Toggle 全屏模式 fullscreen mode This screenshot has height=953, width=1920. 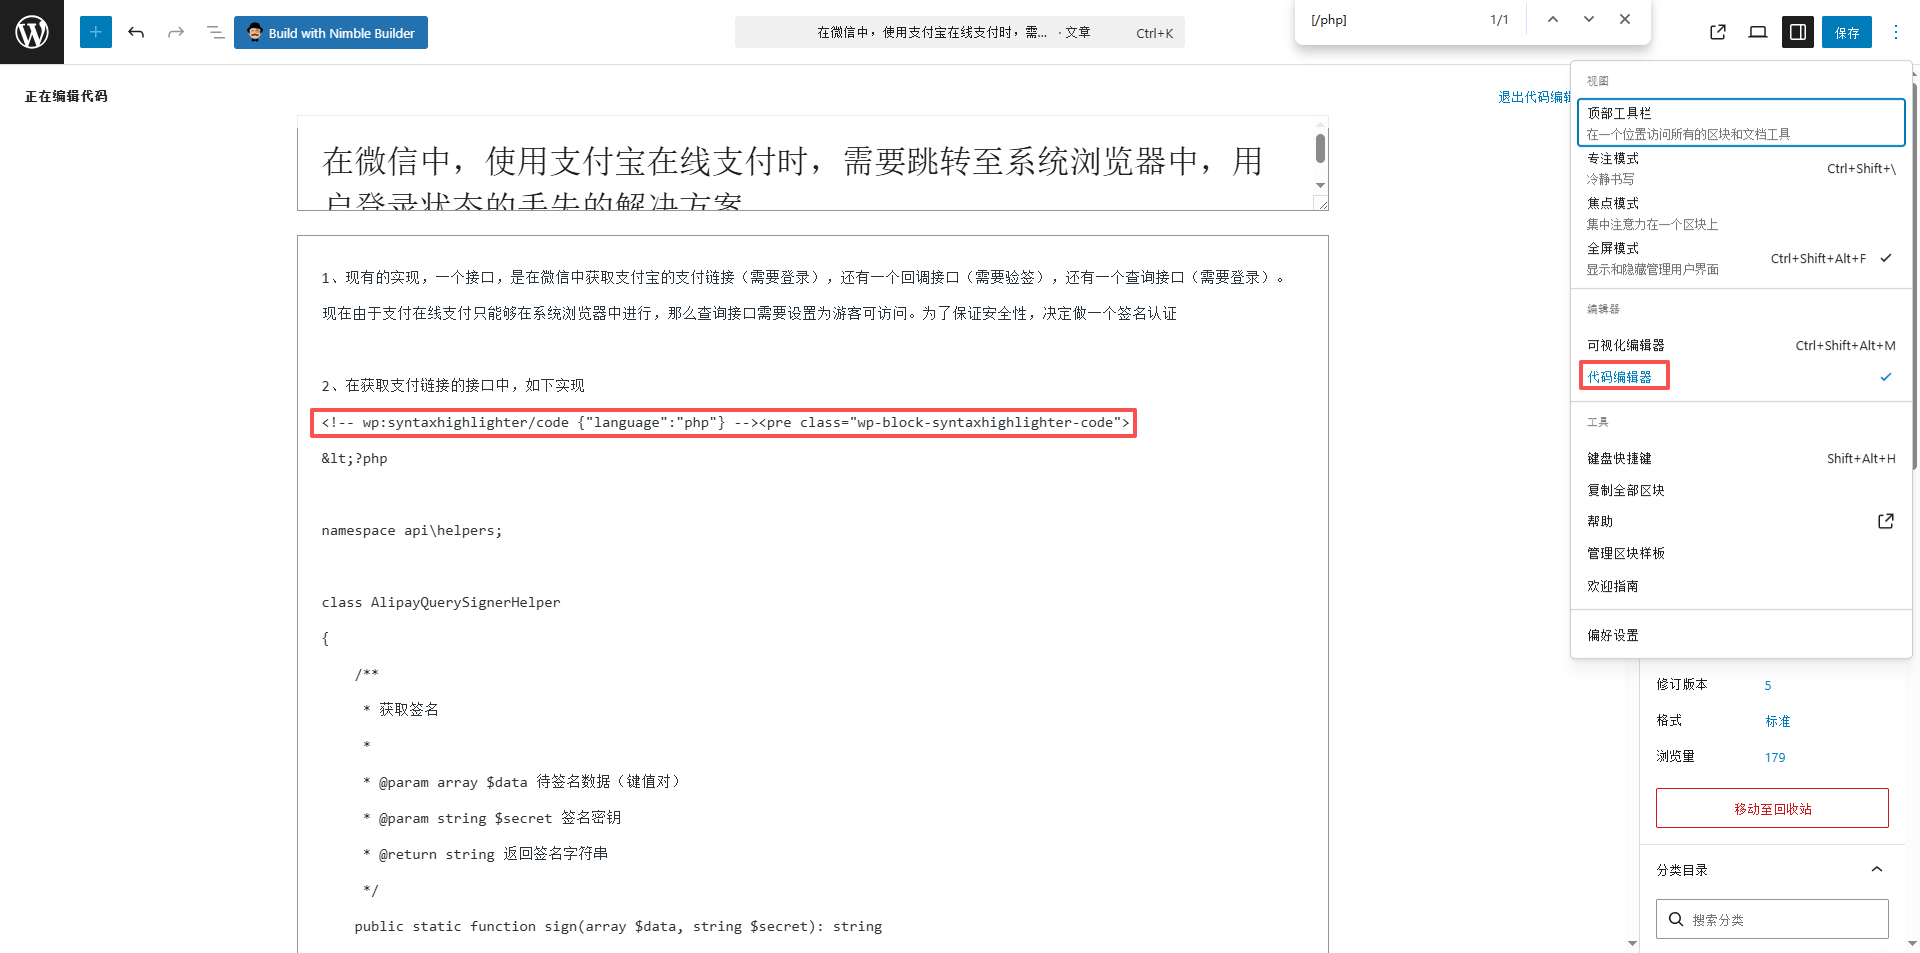pyautogui.click(x=1741, y=258)
